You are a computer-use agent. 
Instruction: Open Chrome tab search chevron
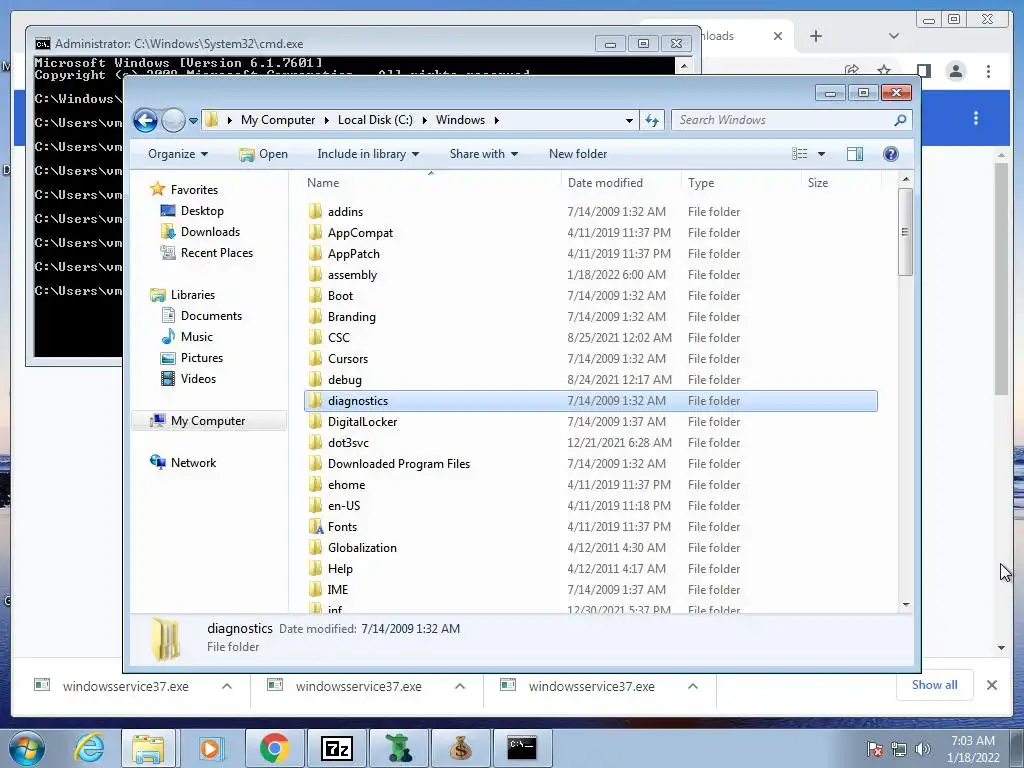point(894,36)
